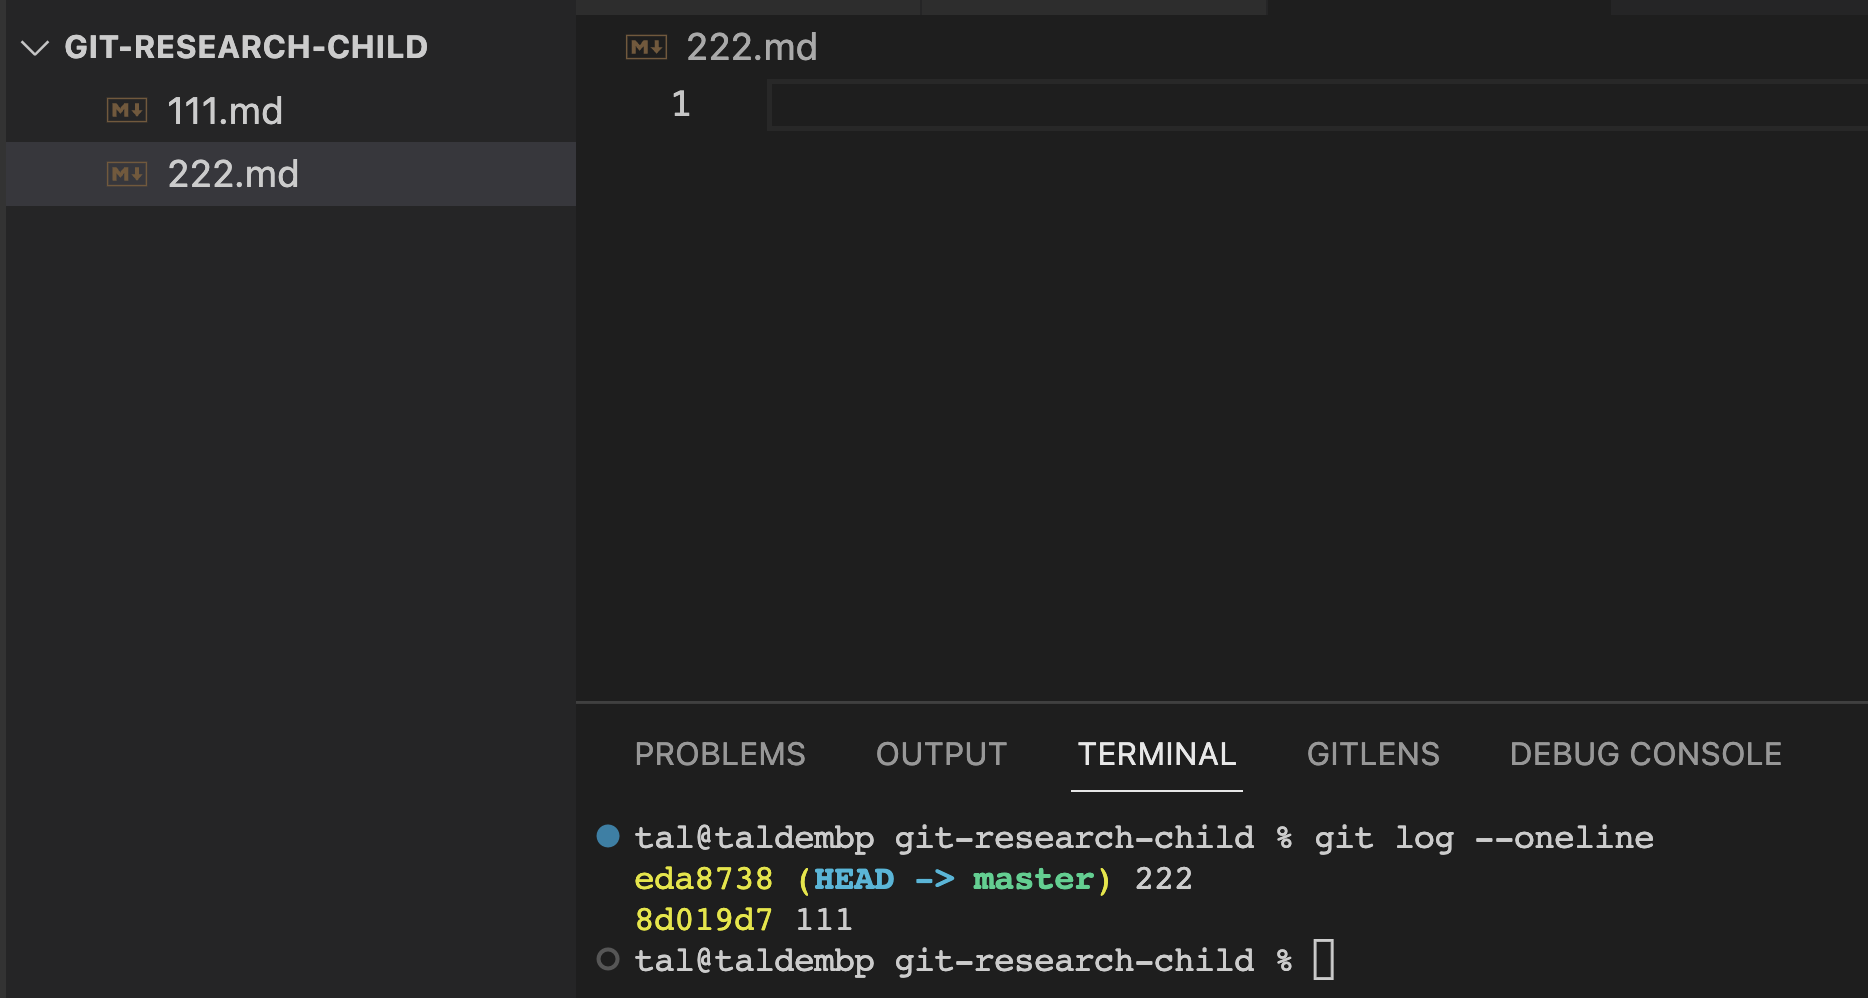Click the terminal cursor at the prompt
Image resolution: width=1868 pixels, height=998 pixels.
point(1324,960)
